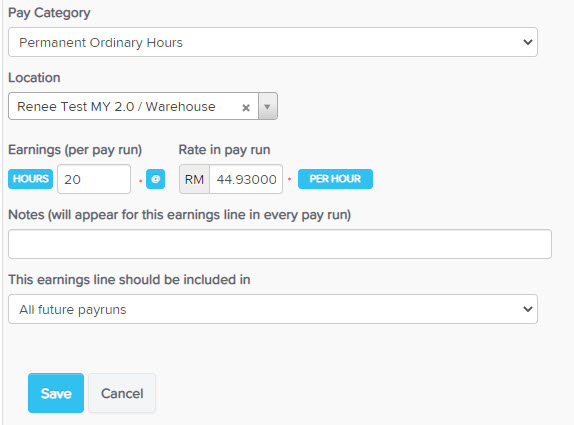Click the Save button

tap(56, 393)
